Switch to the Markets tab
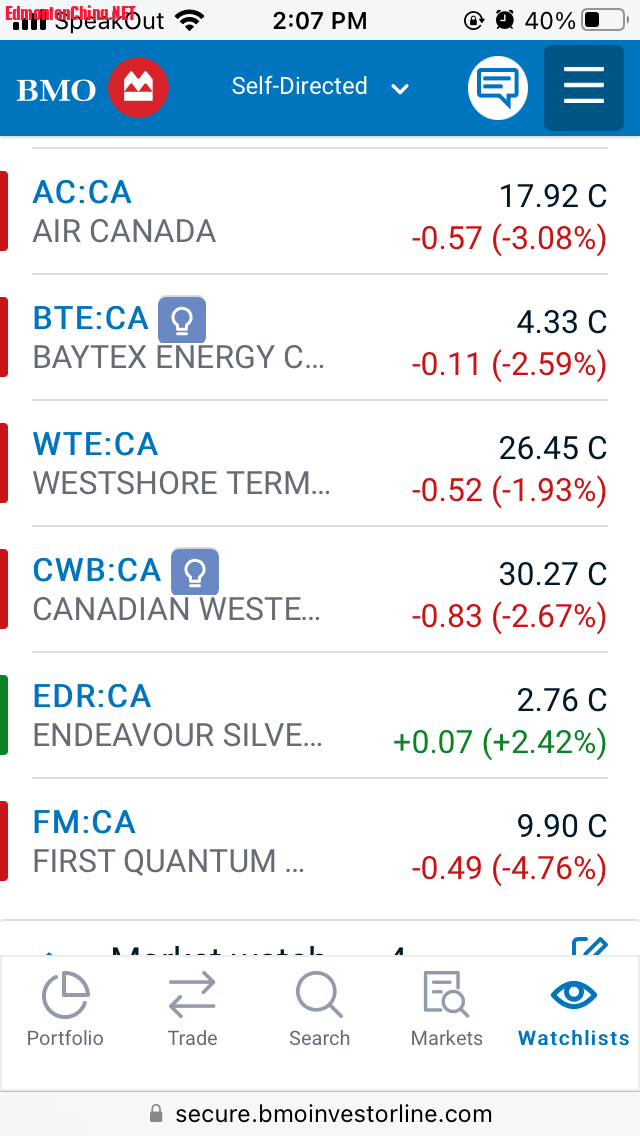This screenshot has height=1136, width=640. tap(446, 1009)
